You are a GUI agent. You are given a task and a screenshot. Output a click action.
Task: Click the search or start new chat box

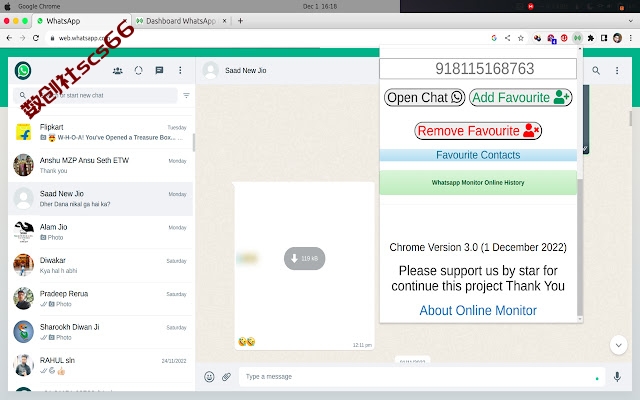[95, 96]
